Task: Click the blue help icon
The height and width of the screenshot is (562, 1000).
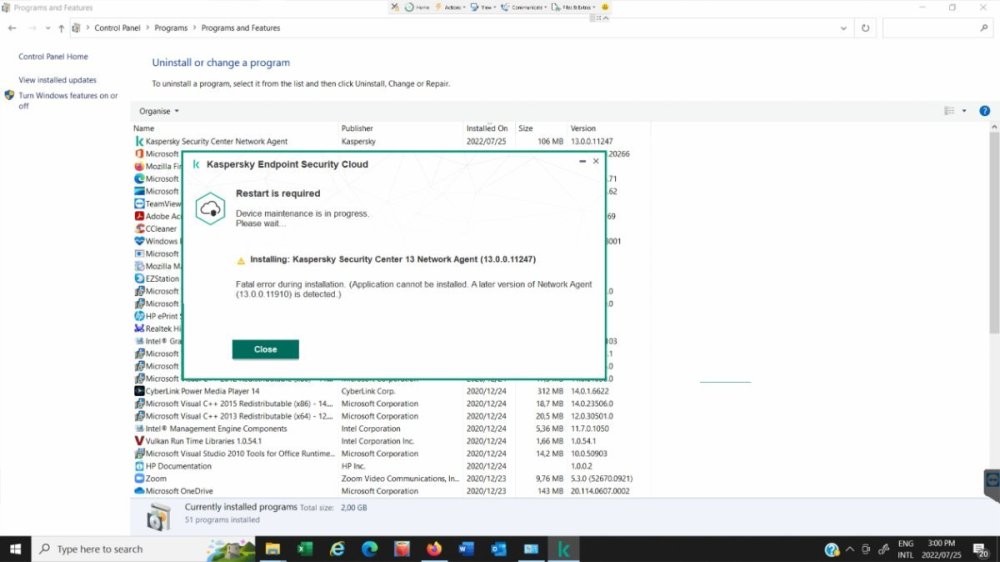Action: point(985,111)
